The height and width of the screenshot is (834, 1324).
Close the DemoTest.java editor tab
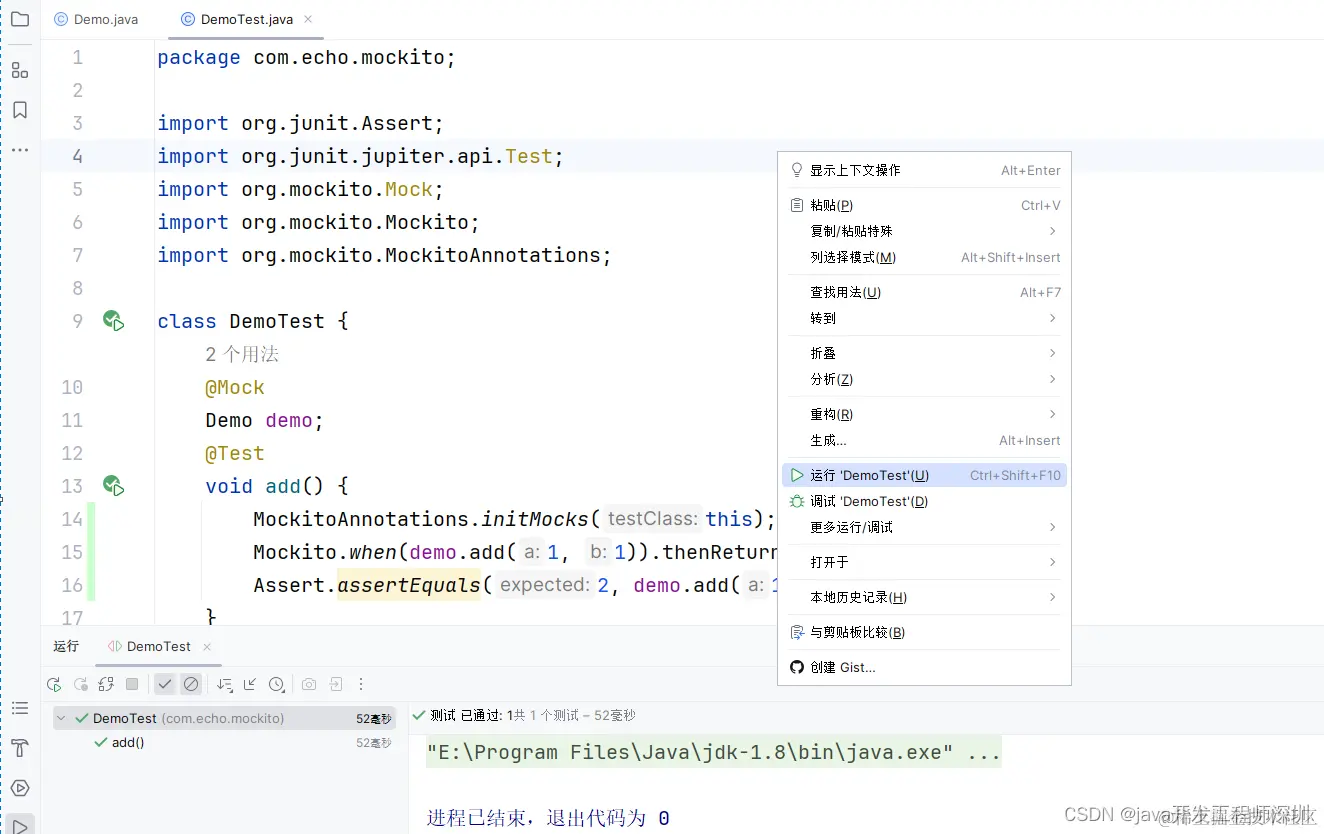[307, 19]
